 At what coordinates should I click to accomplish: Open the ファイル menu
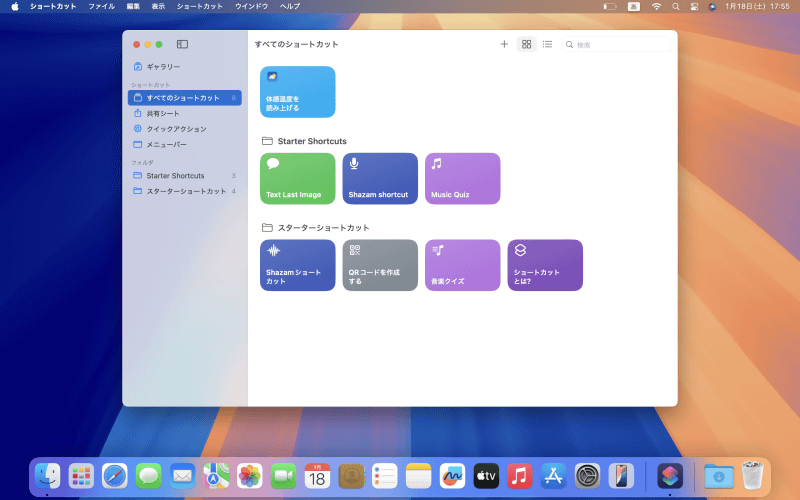point(102,6)
